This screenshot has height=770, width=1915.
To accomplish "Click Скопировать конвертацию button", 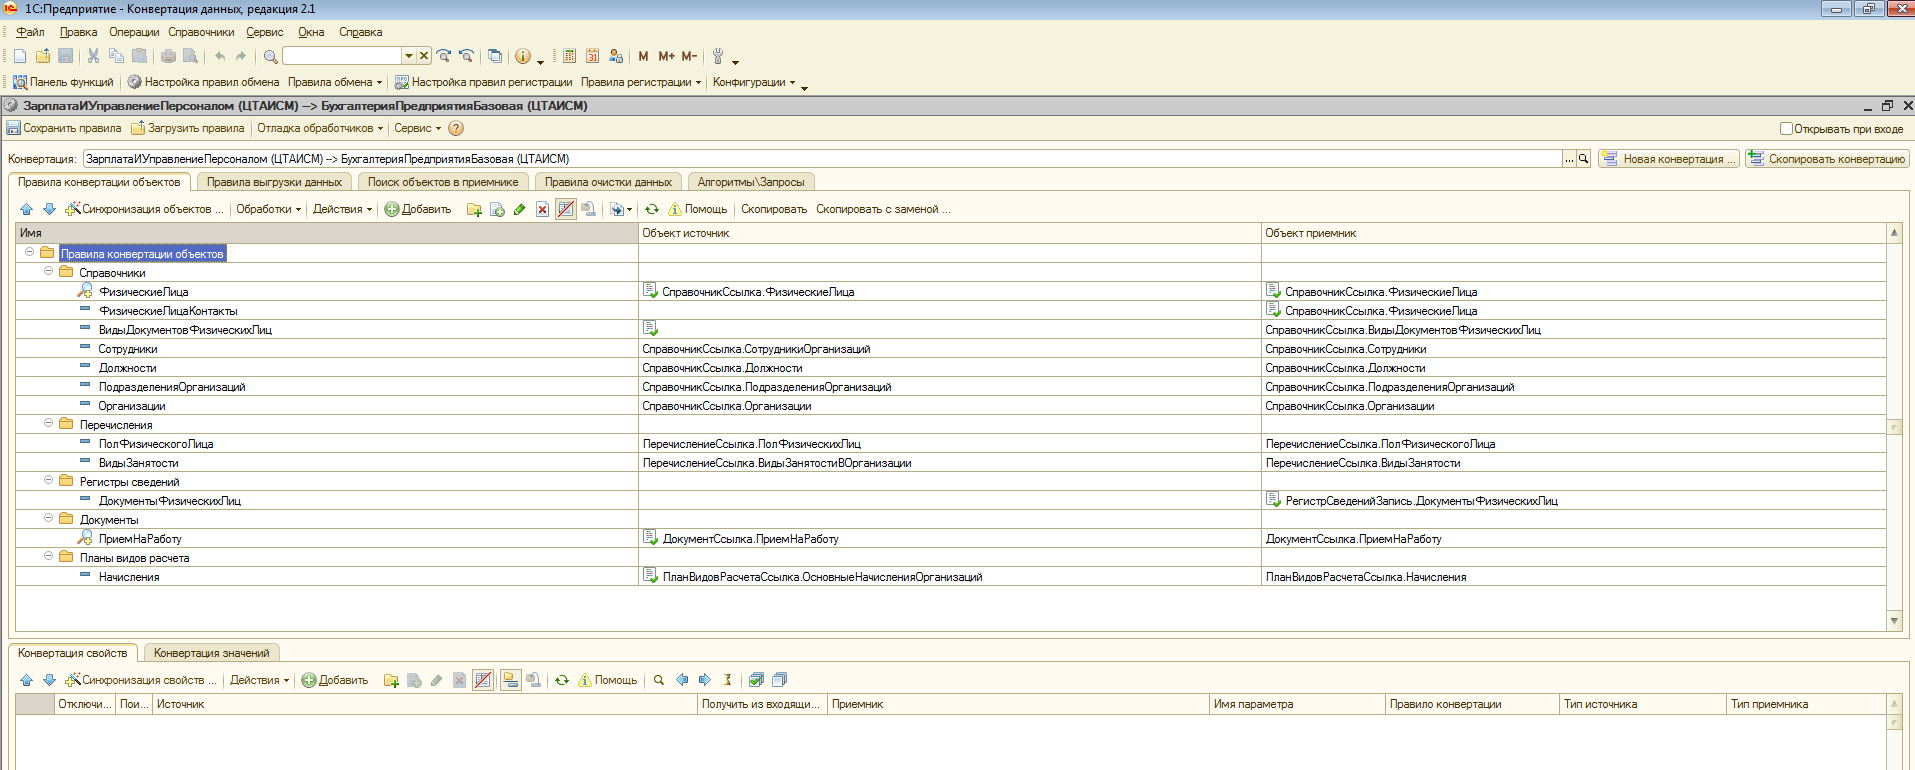I will tap(1828, 159).
